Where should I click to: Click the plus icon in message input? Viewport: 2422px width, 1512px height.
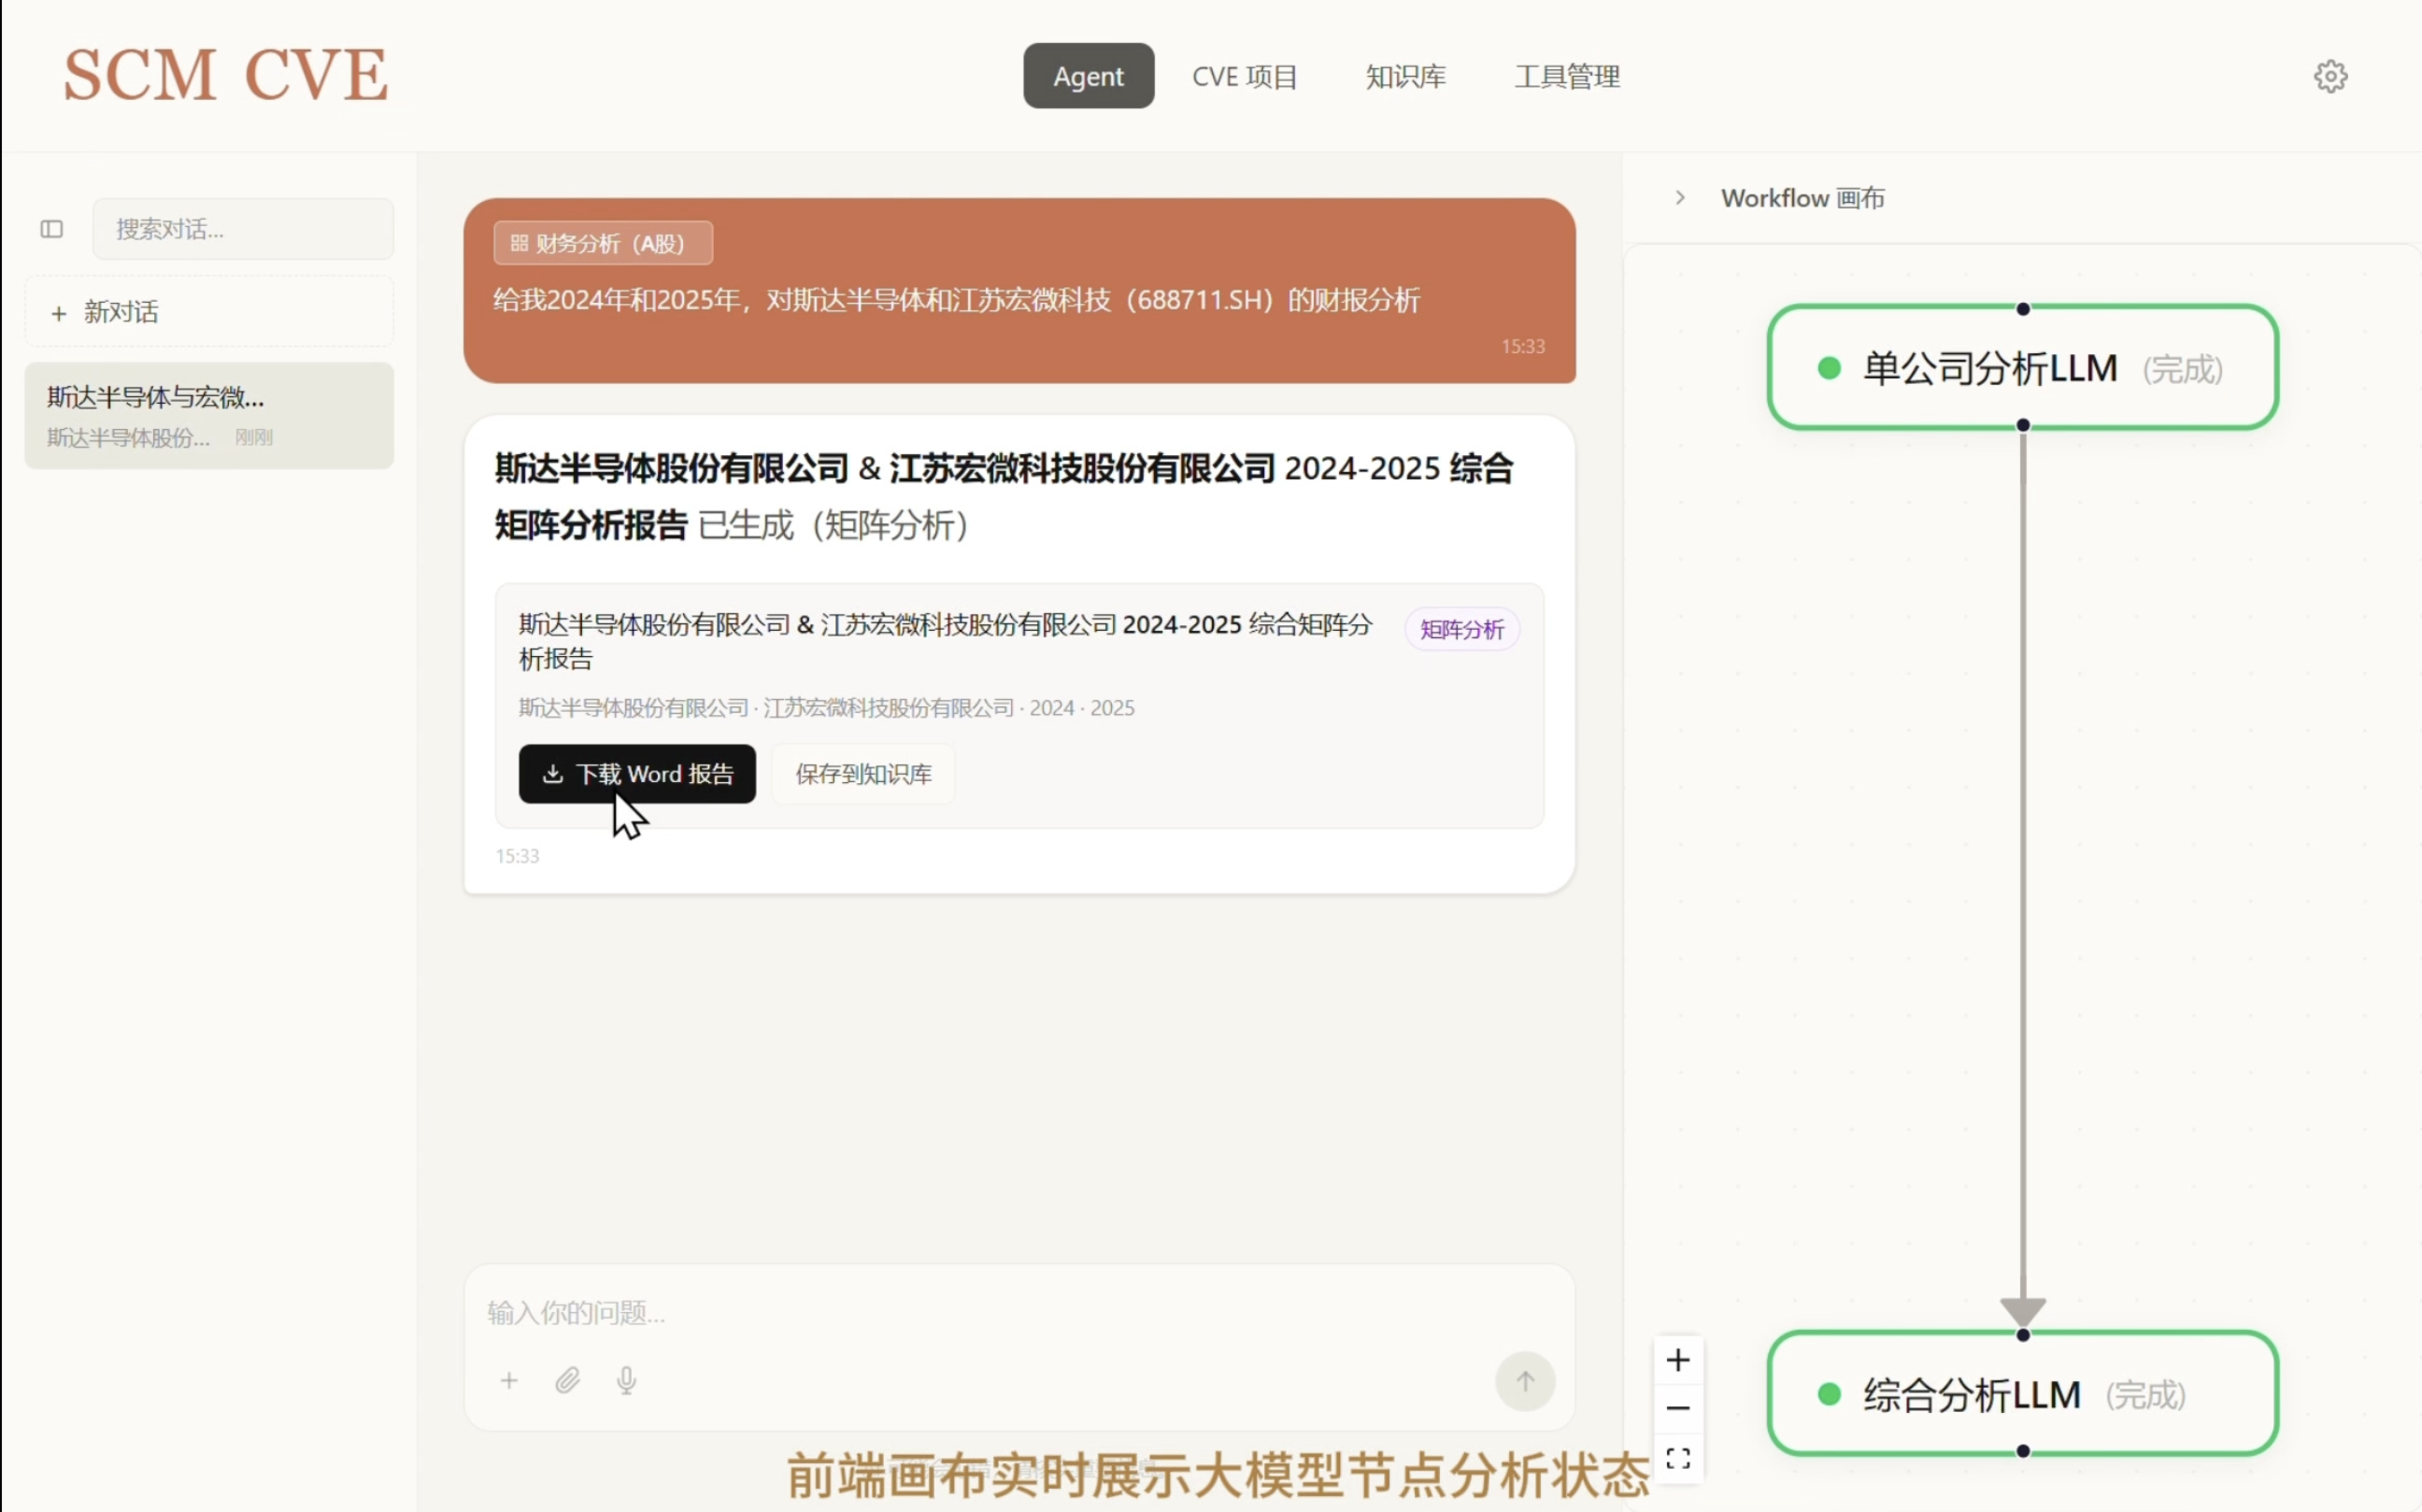(x=509, y=1381)
